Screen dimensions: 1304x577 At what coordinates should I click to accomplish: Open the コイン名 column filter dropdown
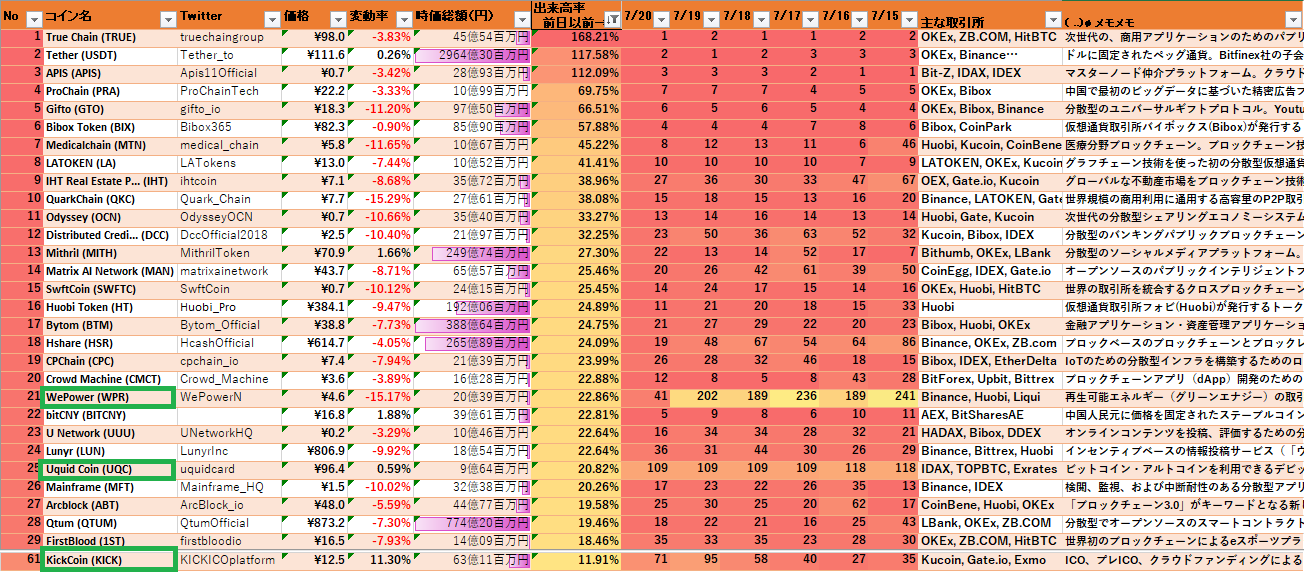[x=165, y=19]
